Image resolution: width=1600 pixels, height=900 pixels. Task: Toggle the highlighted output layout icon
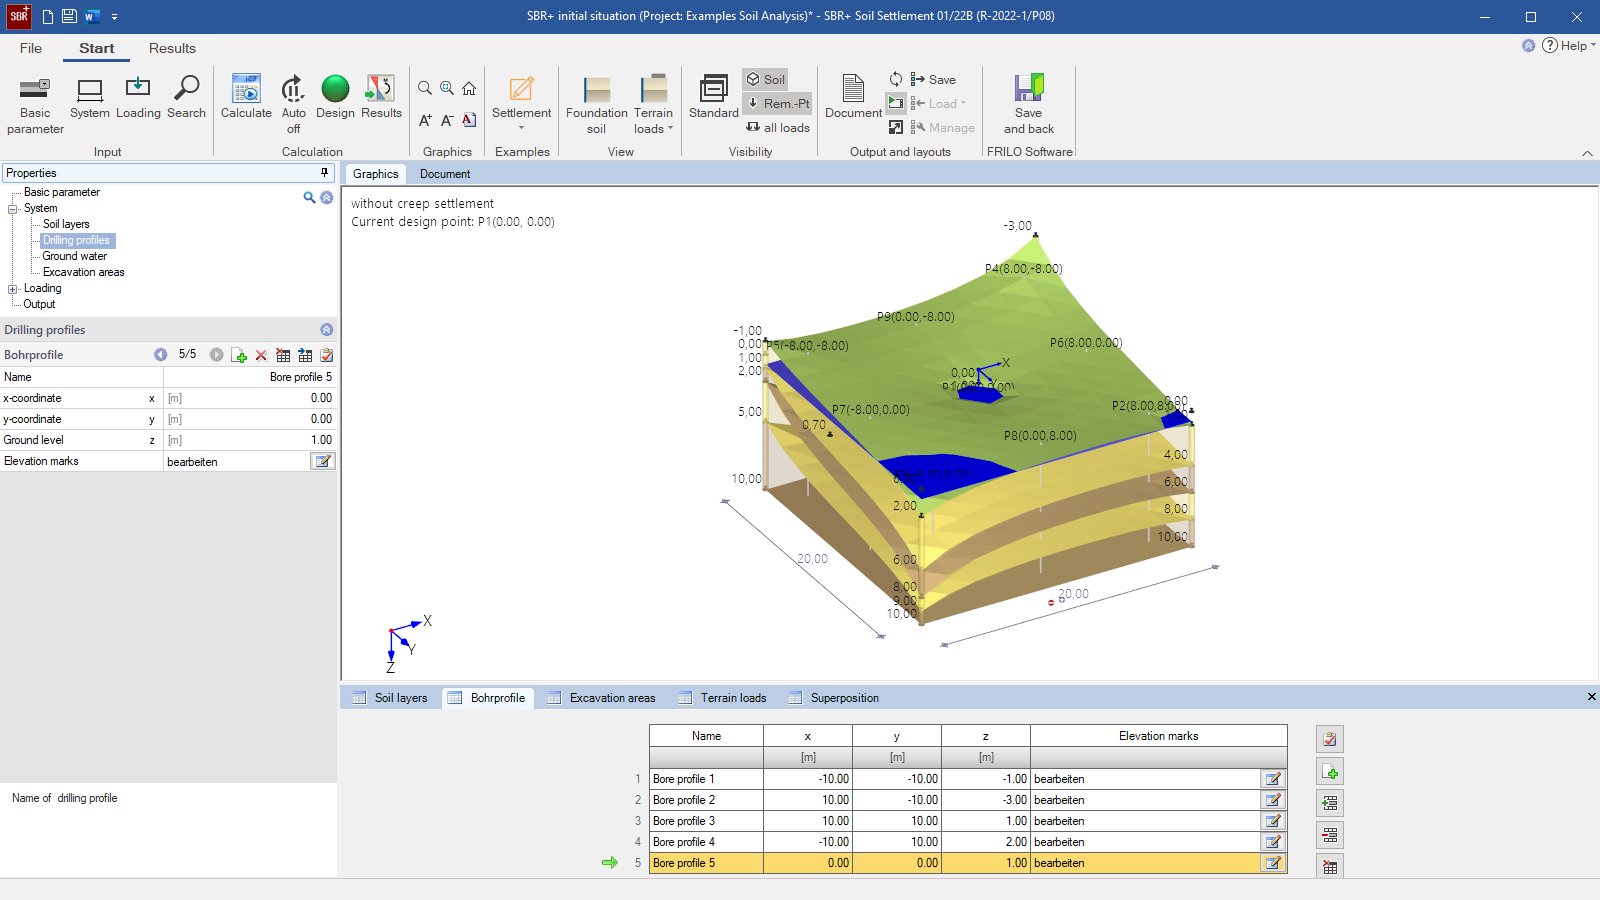896,103
